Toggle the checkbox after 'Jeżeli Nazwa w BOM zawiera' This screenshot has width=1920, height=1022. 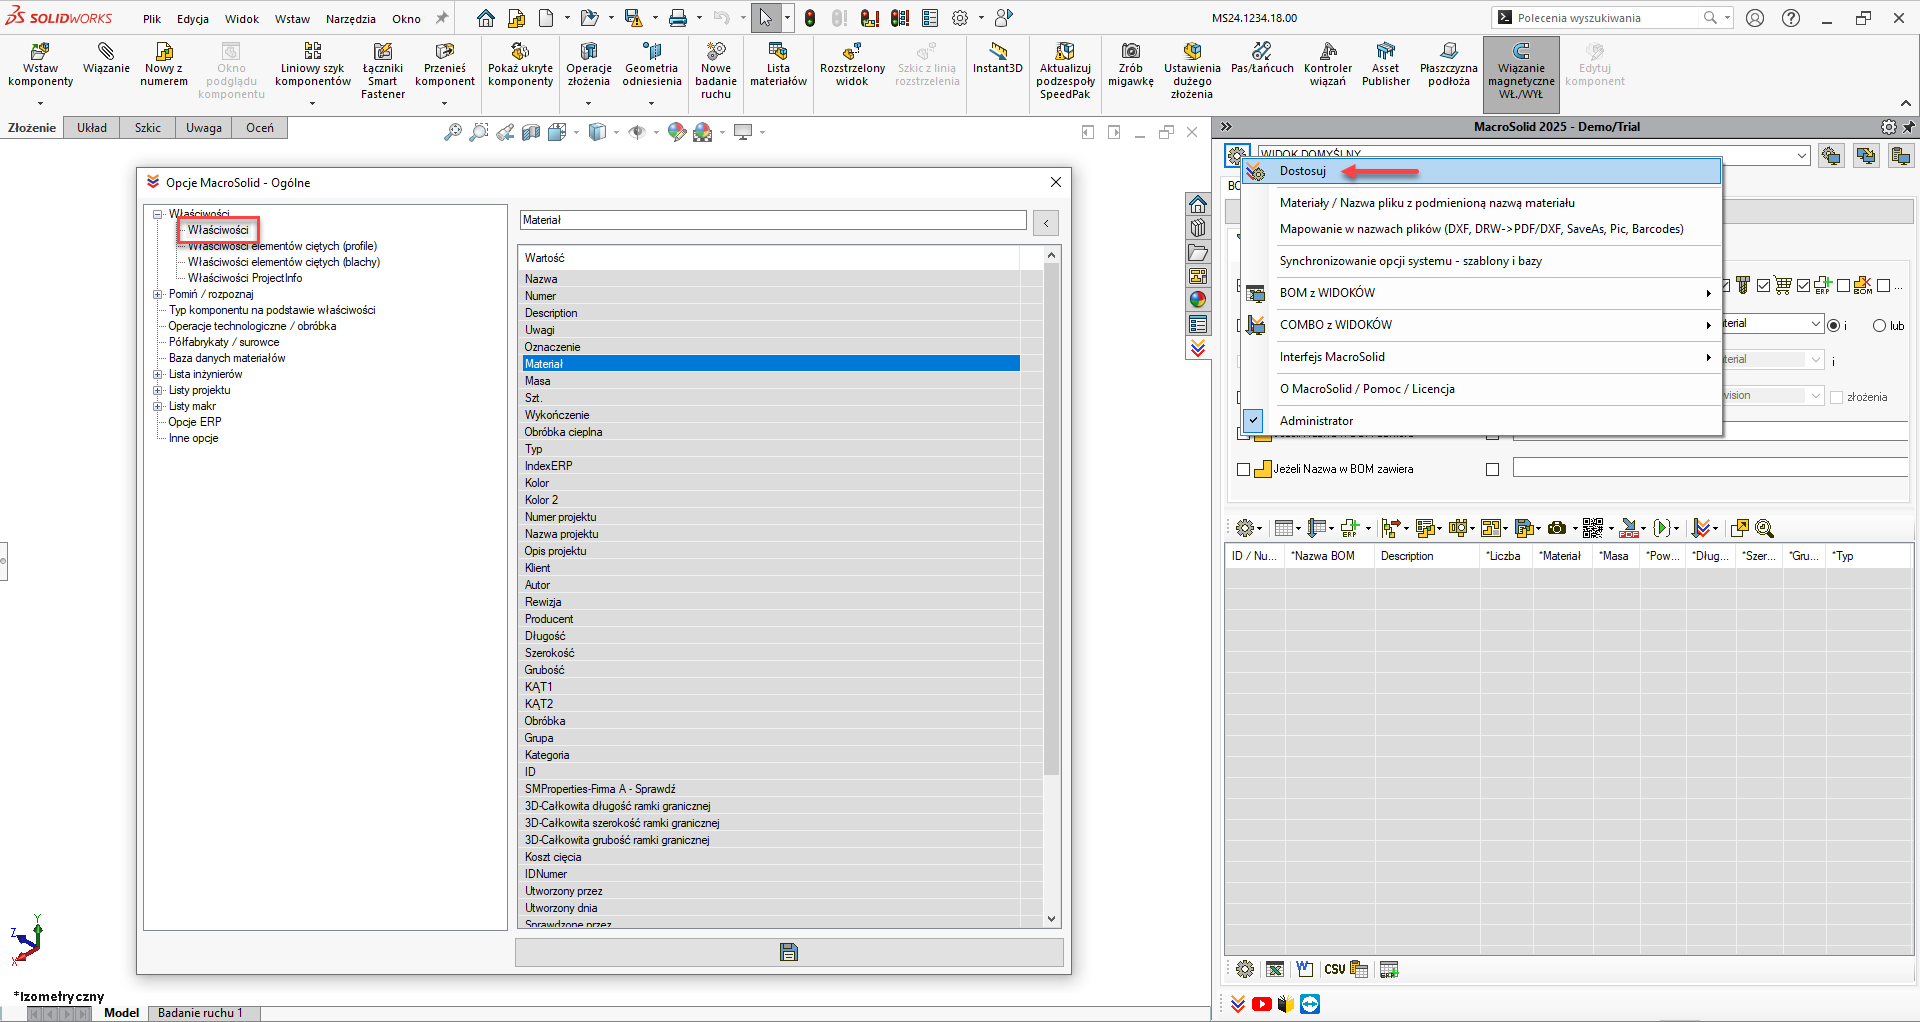(x=1493, y=469)
